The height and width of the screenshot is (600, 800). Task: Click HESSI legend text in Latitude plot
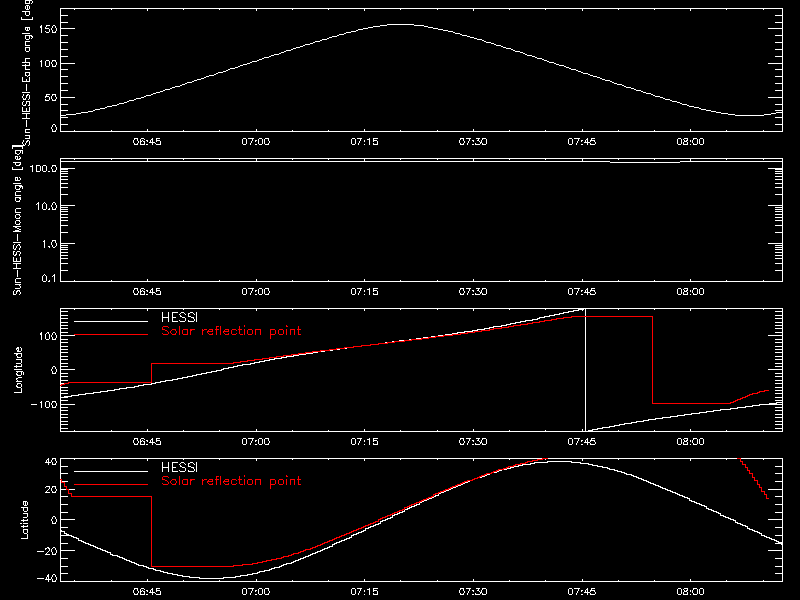(x=179, y=467)
